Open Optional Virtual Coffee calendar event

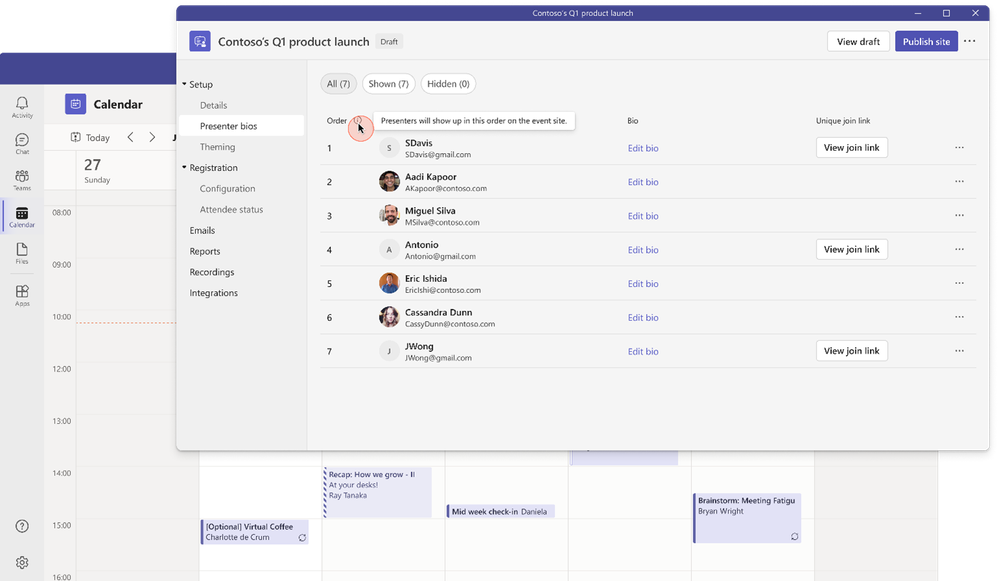255,531
